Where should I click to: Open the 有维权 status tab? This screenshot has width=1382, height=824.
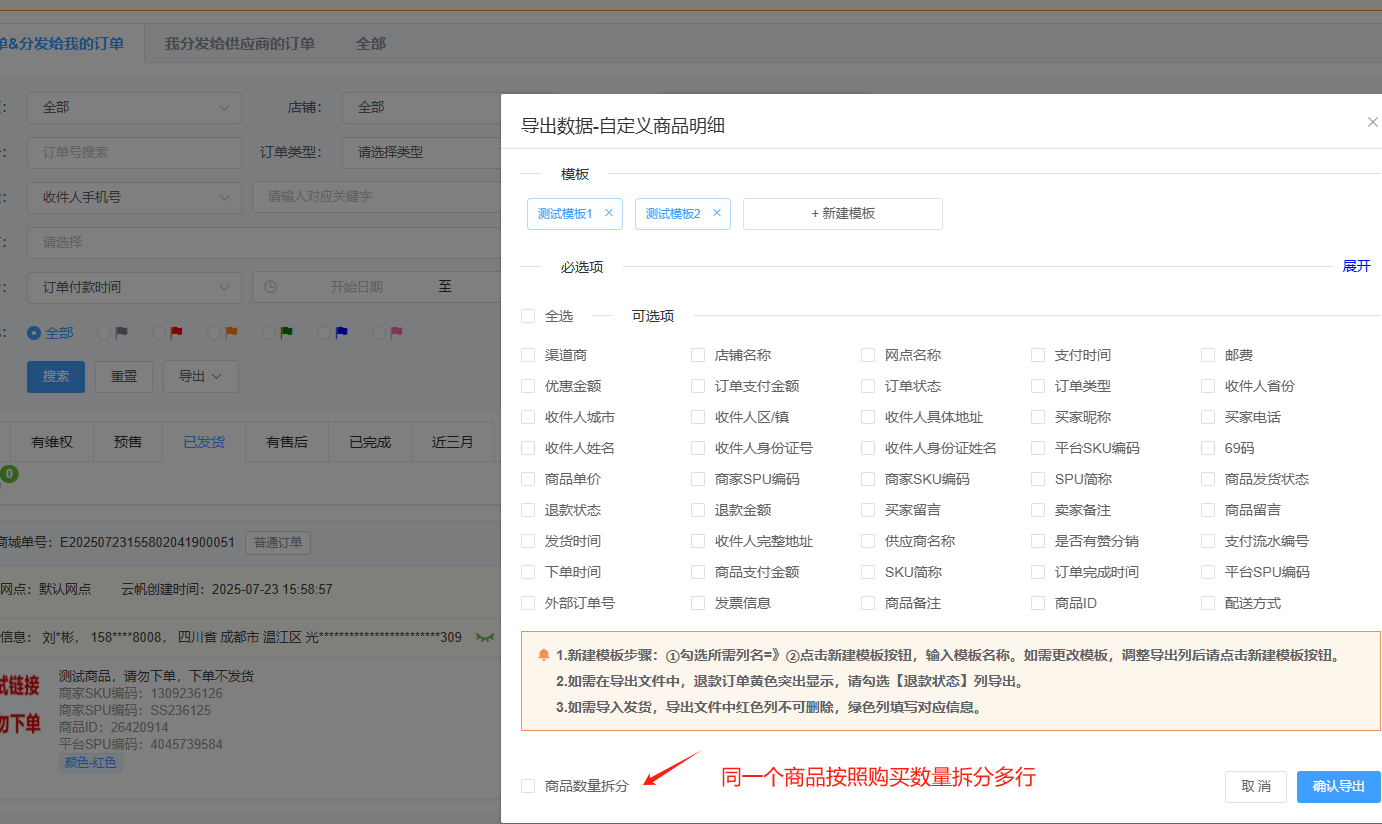(x=52, y=442)
